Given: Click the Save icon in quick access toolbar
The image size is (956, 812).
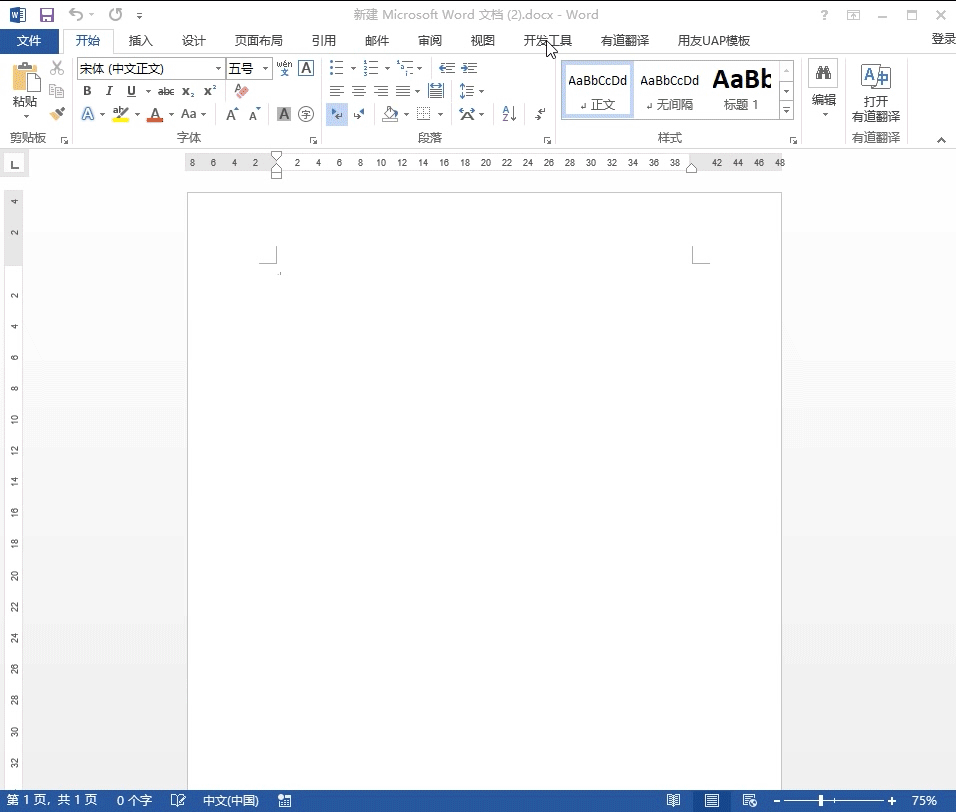Looking at the screenshot, I should tap(46, 15).
